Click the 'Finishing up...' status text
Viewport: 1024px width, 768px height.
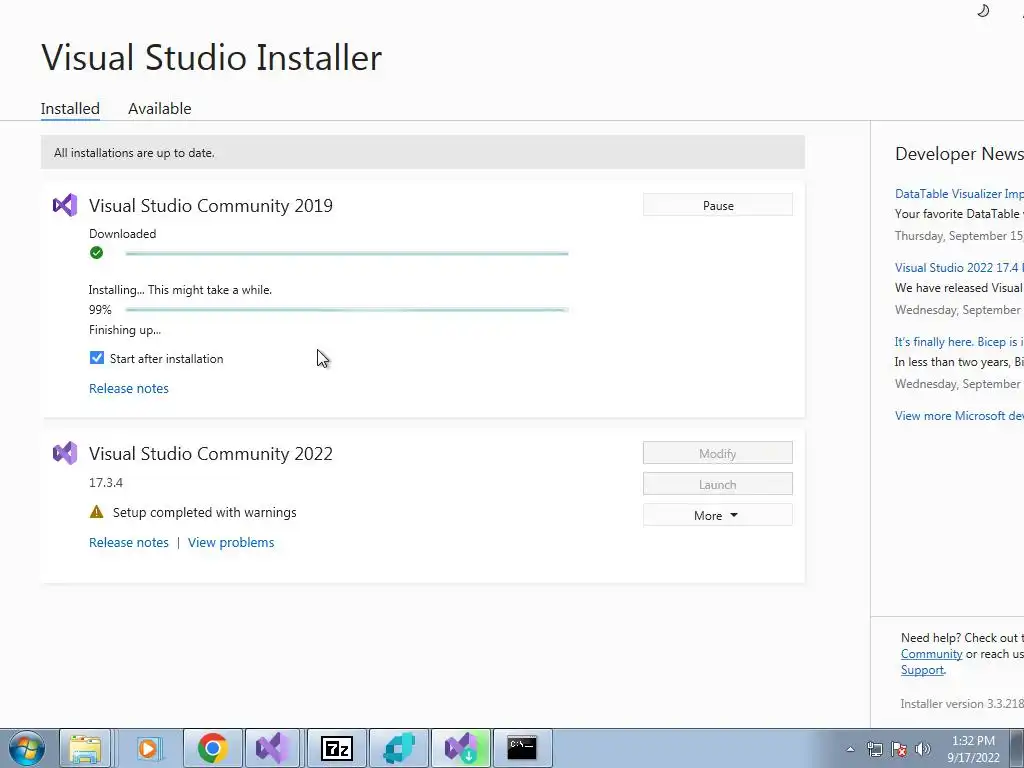pos(125,330)
